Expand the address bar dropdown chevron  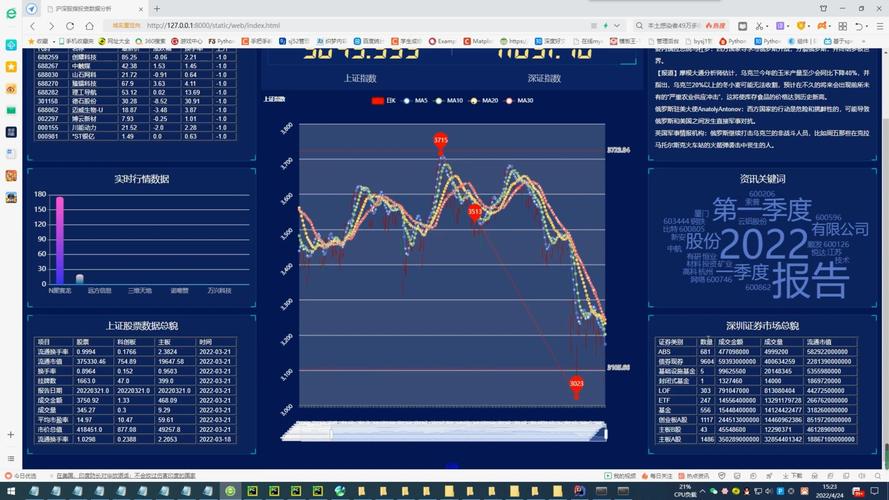[x=617, y=26]
